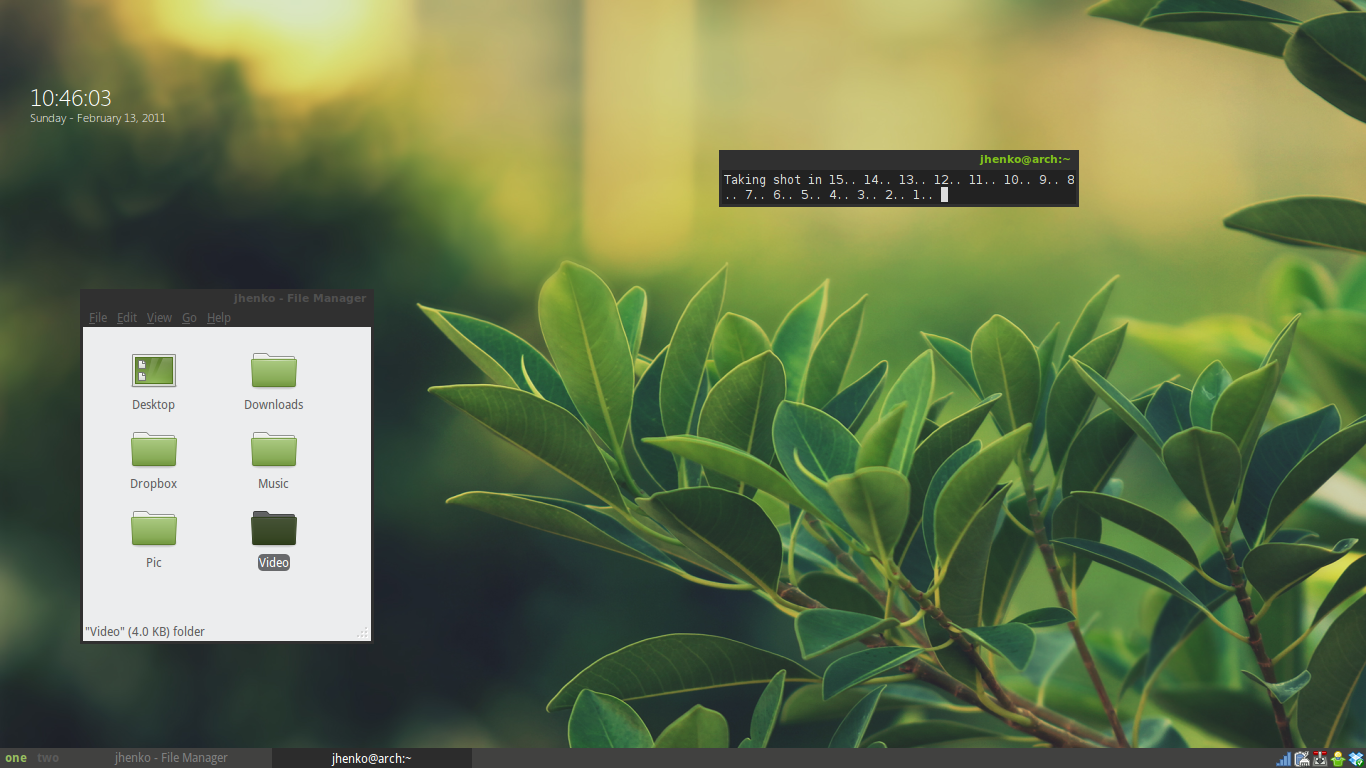The width and height of the screenshot is (1366, 768).
Task: Expand the View menu
Action: (159, 318)
